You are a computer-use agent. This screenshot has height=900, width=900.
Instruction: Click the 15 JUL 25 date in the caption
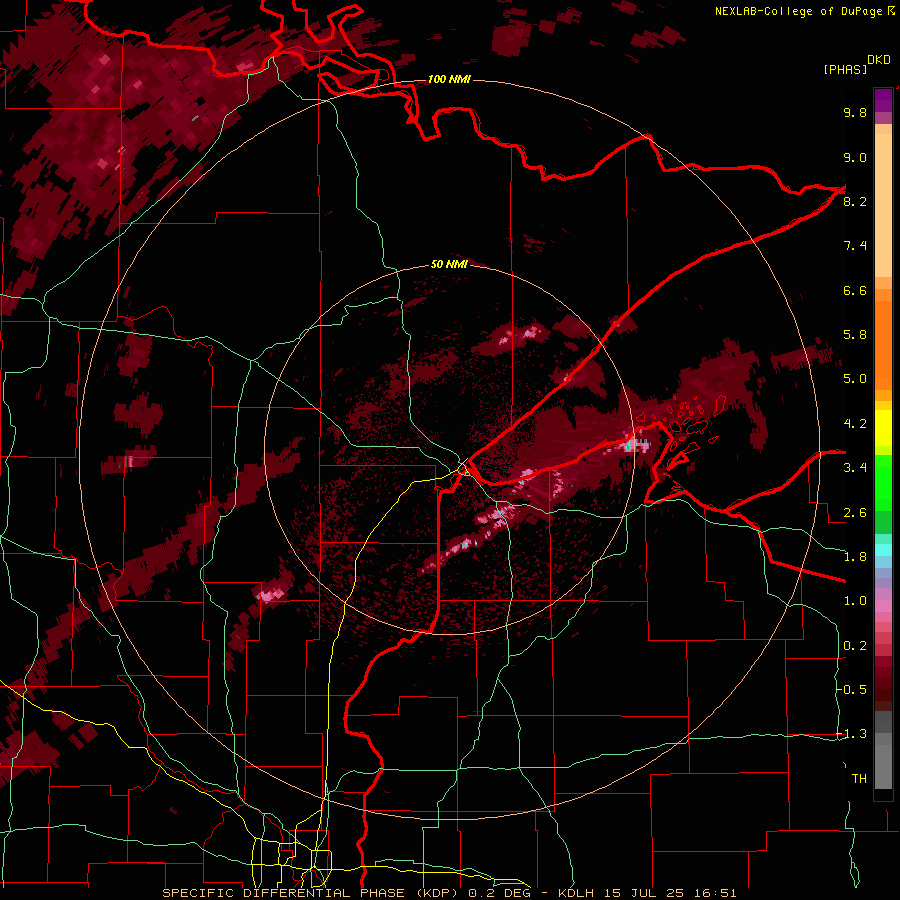point(646,893)
